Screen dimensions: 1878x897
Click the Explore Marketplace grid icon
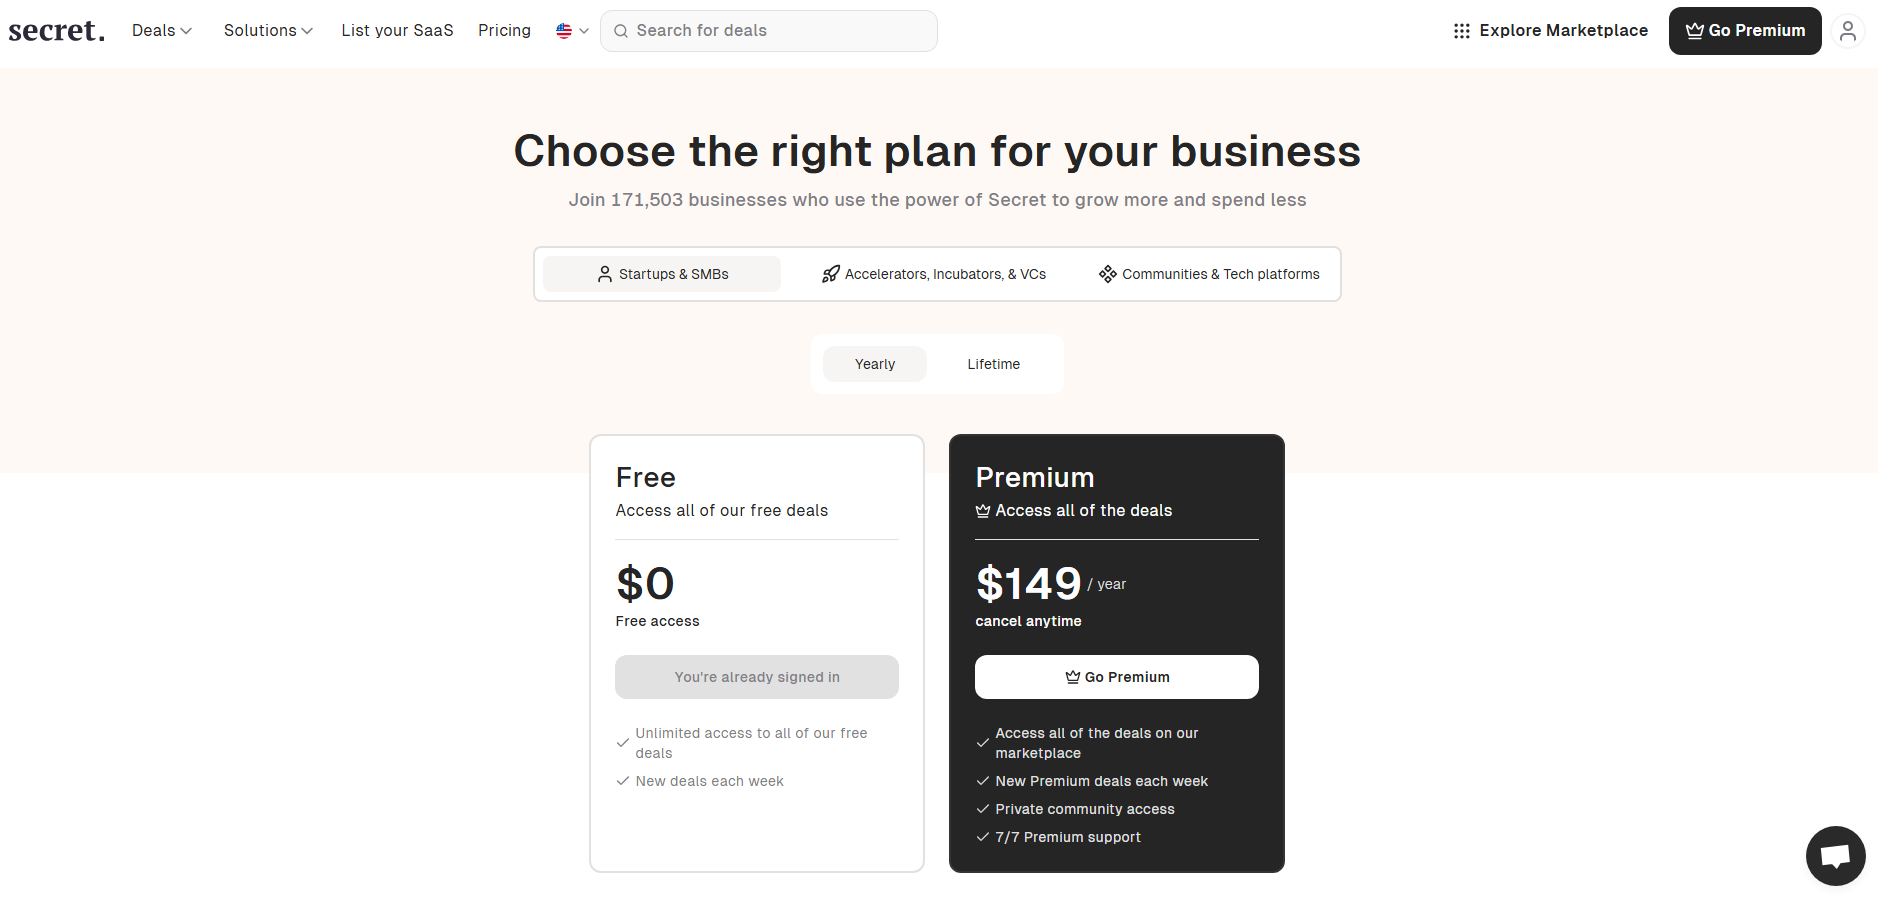click(x=1461, y=31)
